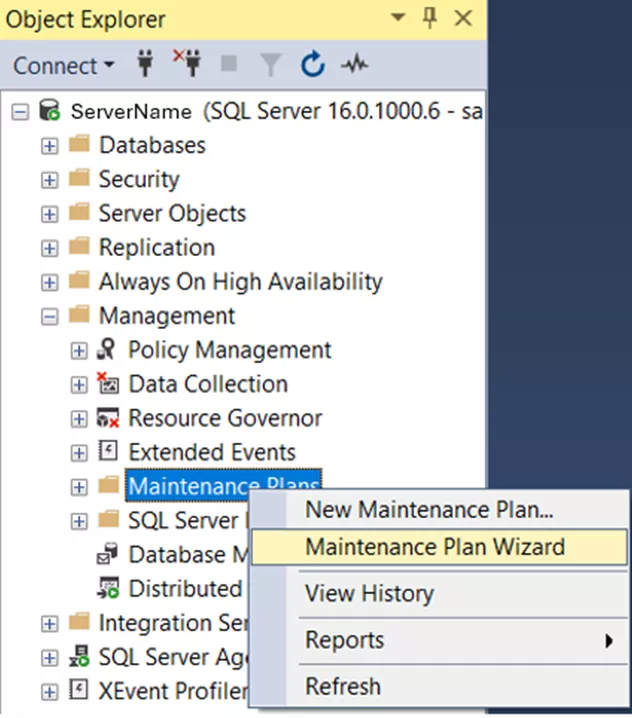Select the Management tree item
This screenshot has height=718, width=632.
(x=167, y=316)
